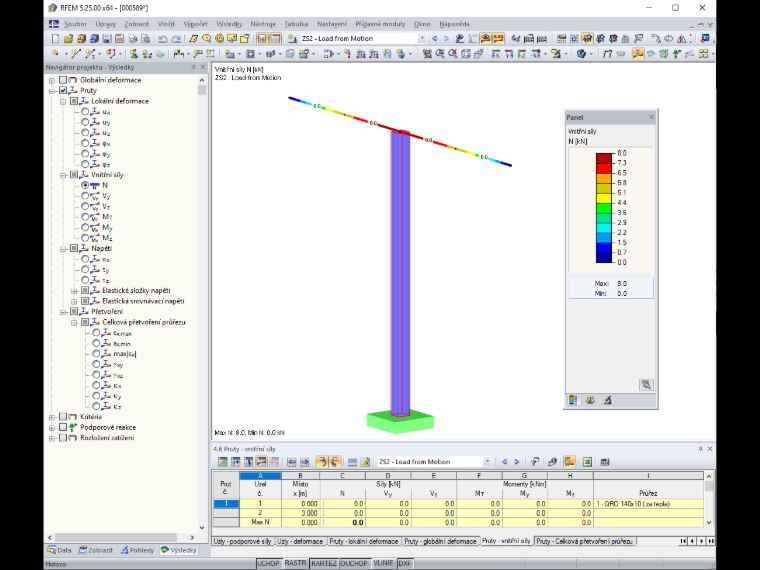Select the Mz moment radio button
760x570 pixels.
point(85,238)
